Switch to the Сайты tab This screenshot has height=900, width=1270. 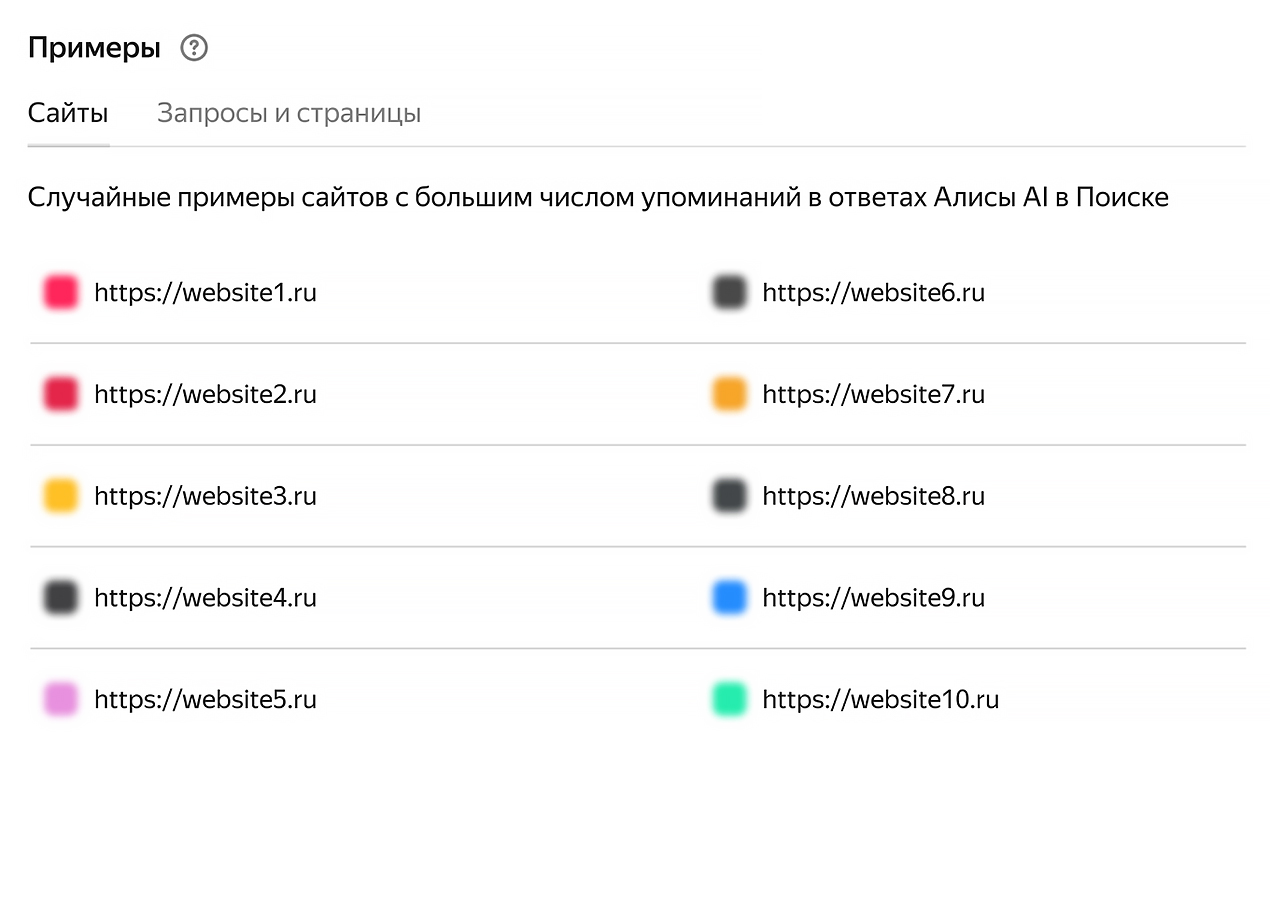[x=68, y=113]
